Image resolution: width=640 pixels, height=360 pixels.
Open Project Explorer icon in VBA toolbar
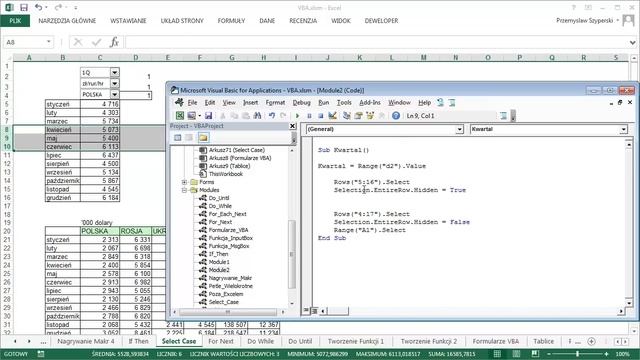(347, 116)
